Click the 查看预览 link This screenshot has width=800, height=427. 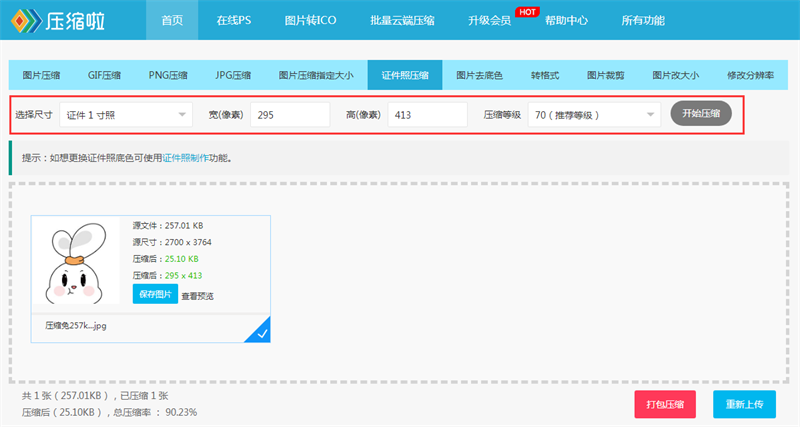[197, 296]
